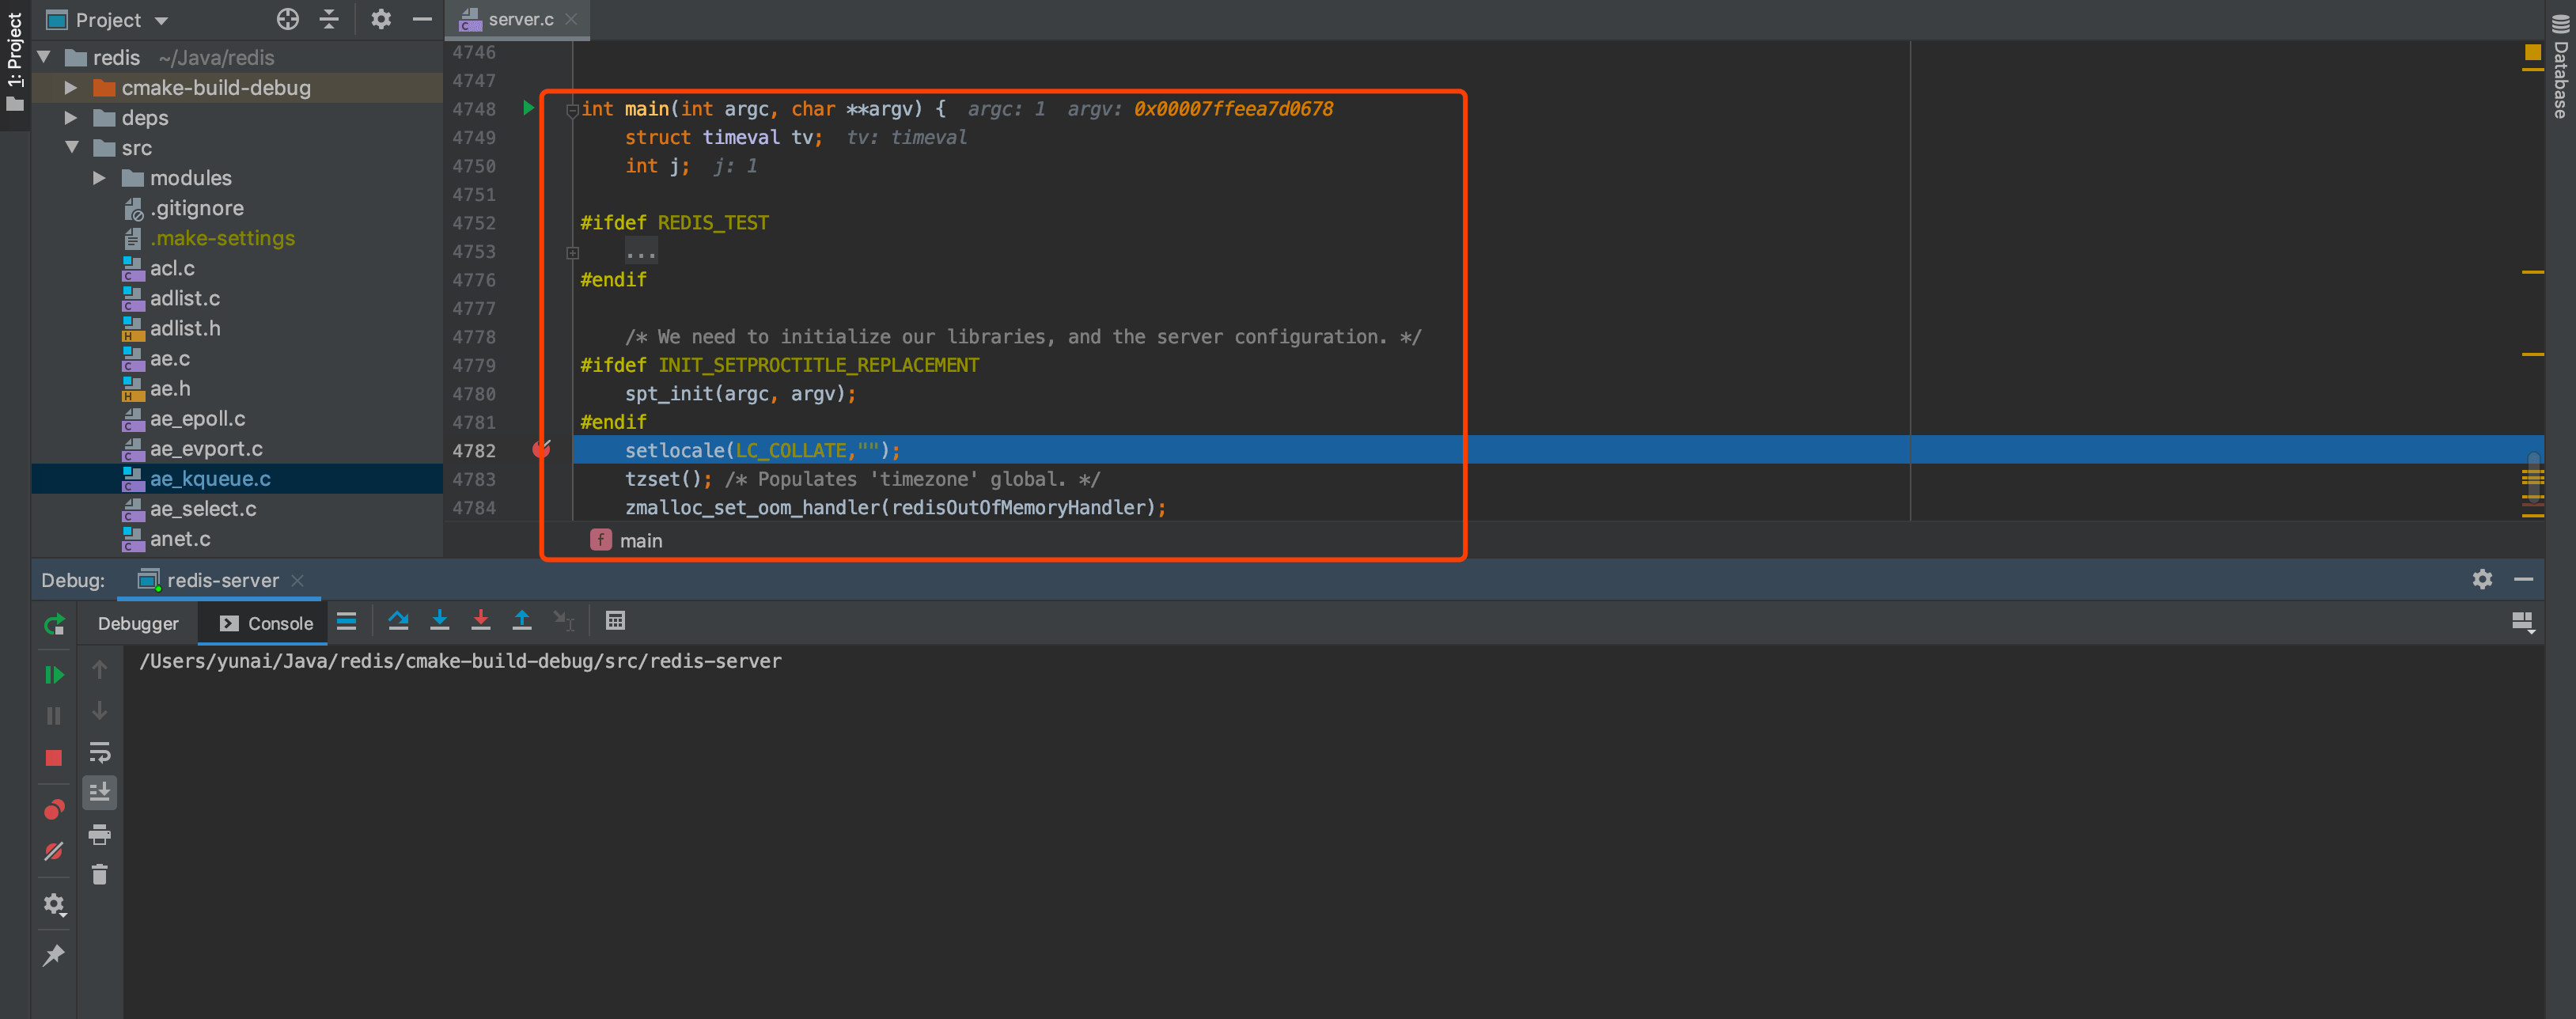Image resolution: width=2576 pixels, height=1019 pixels.
Task: Toggle breakpoint on line 4782
Action: point(541,450)
